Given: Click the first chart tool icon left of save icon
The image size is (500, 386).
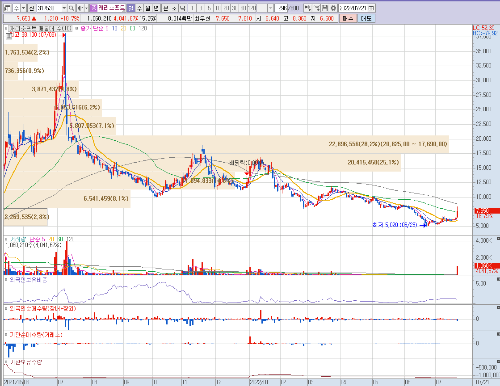Looking at the screenshot, I should click(x=308, y=8).
